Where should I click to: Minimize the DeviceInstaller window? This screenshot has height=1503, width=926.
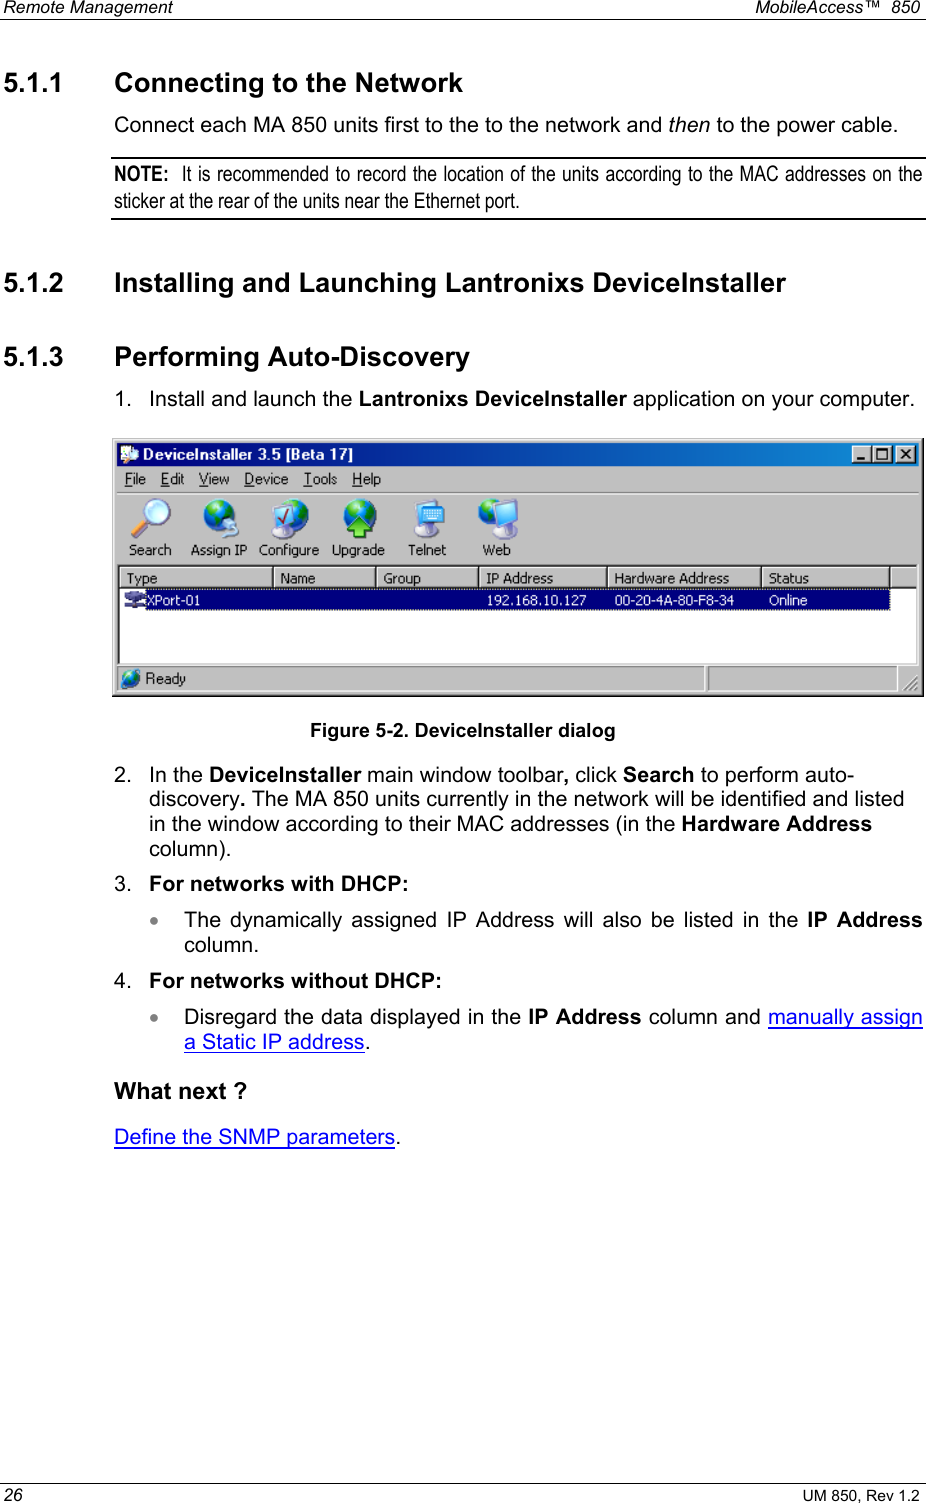click(x=861, y=454)
